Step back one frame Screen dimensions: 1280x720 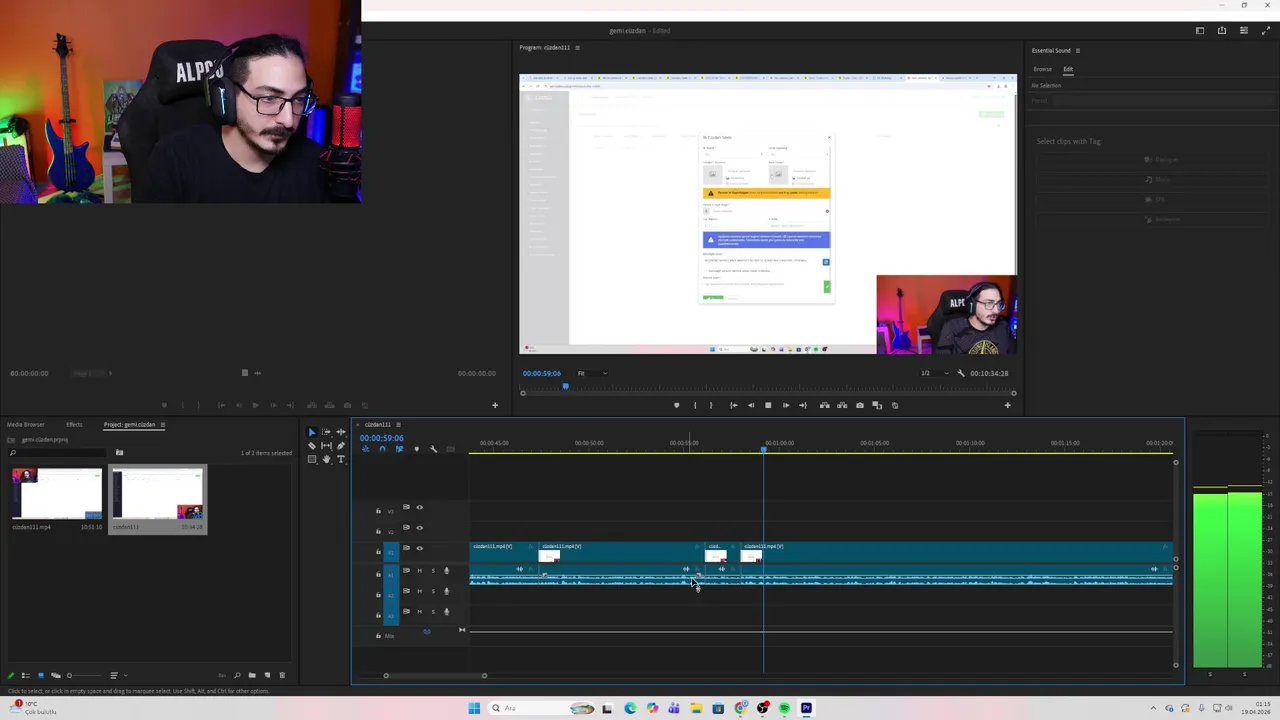coord(751,405)
